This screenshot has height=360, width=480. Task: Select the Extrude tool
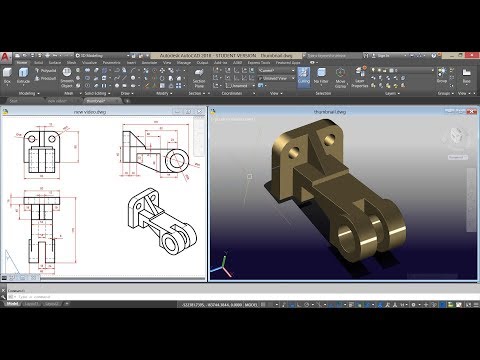point(23,75)
